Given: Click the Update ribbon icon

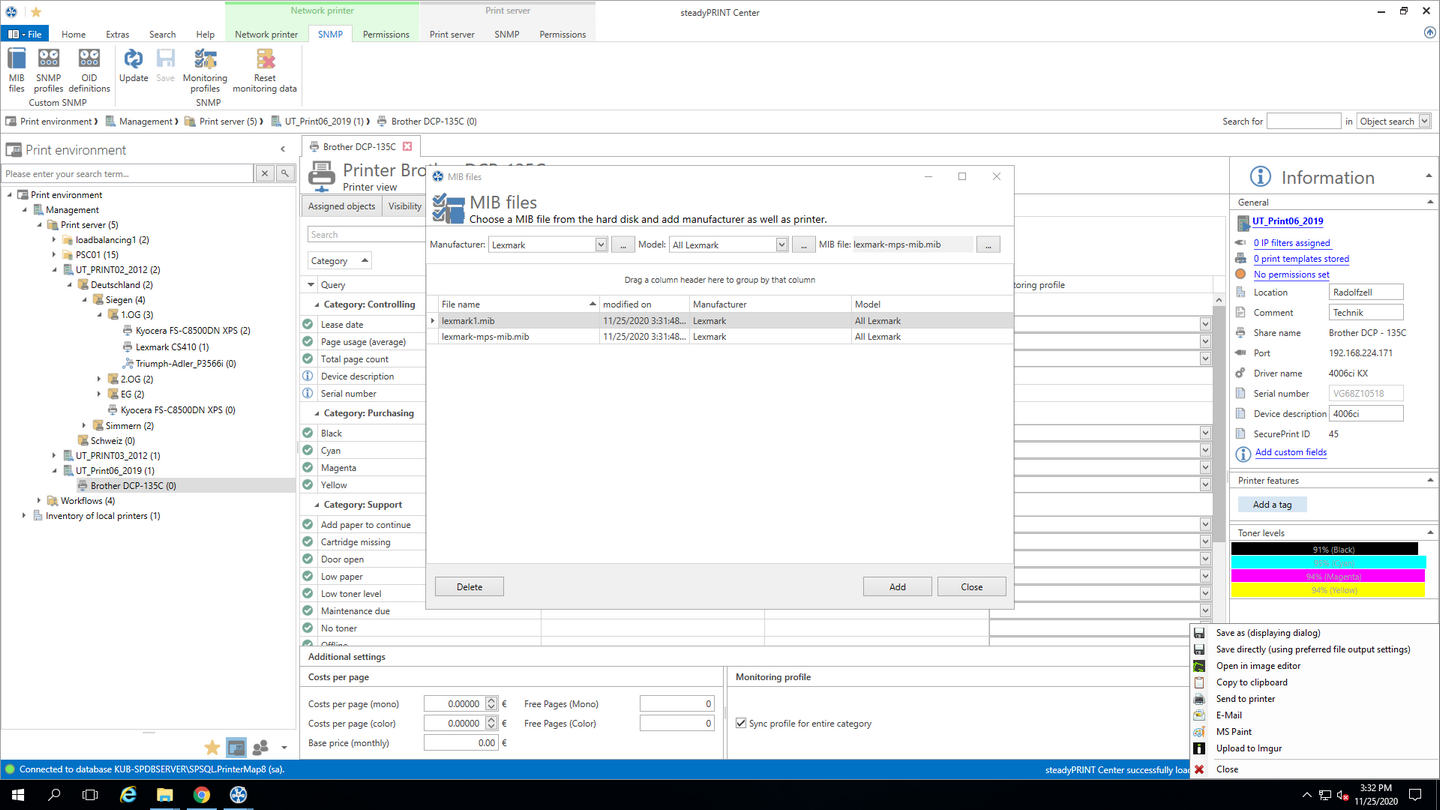Looking at the screenshot, I should point(133,66).
